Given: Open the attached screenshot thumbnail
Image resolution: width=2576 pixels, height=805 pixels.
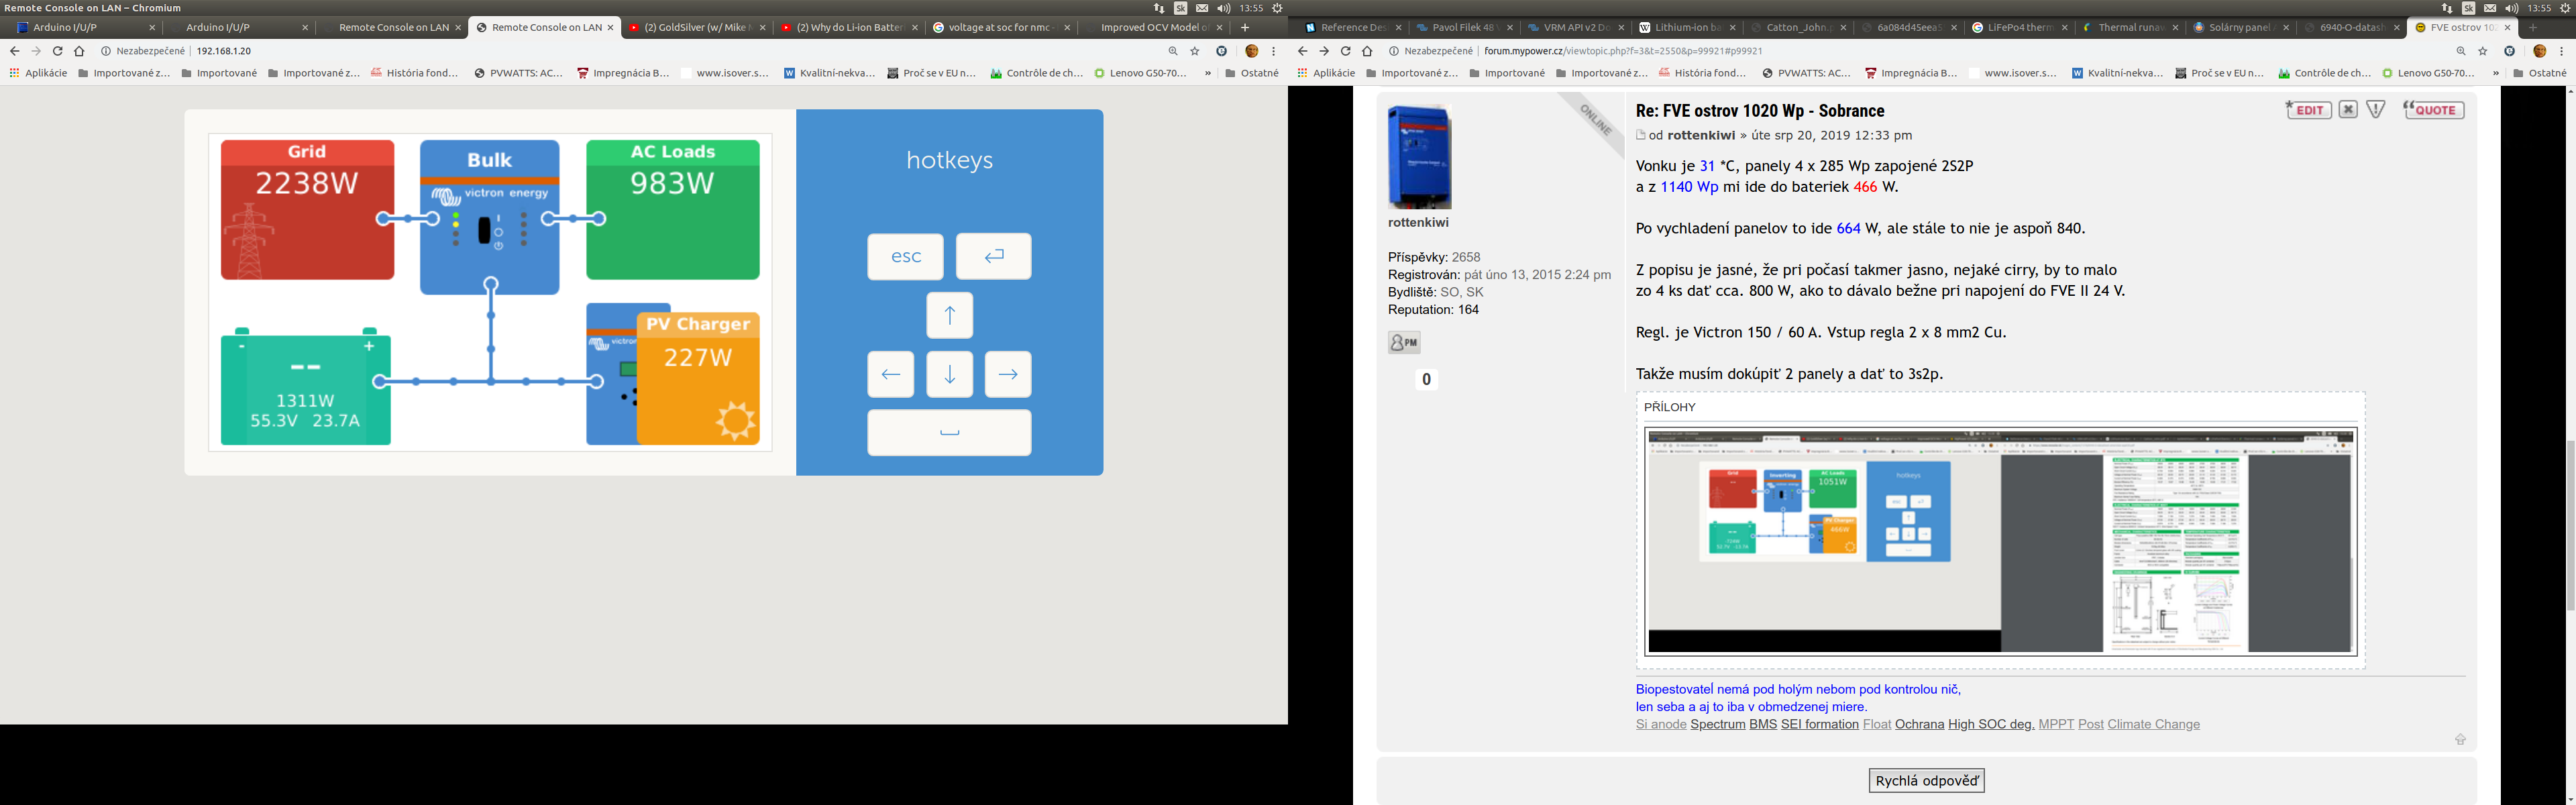Looking at the screenshot, I should point(2001,541).
